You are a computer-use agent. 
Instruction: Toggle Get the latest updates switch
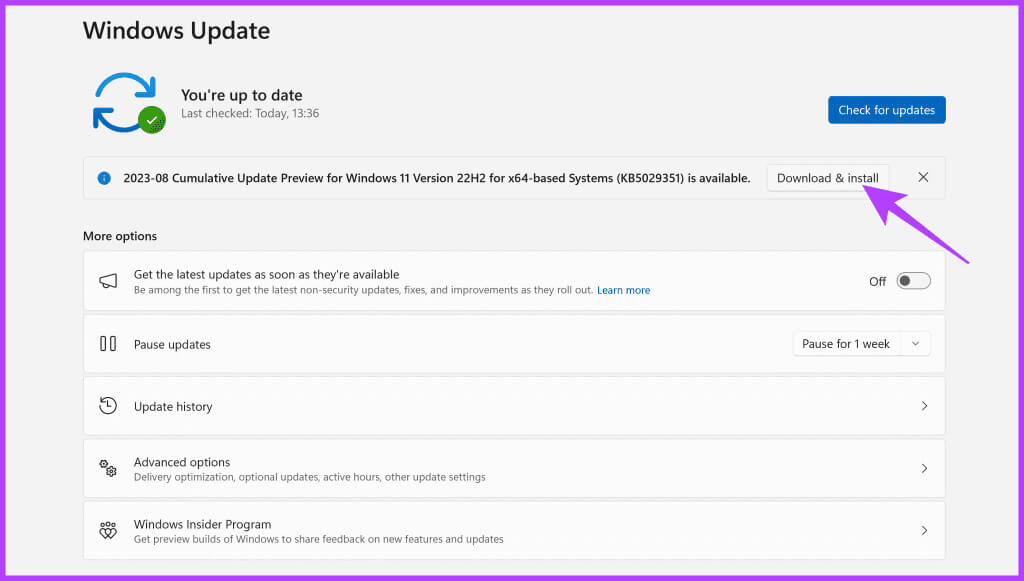[x=913, y=281]
